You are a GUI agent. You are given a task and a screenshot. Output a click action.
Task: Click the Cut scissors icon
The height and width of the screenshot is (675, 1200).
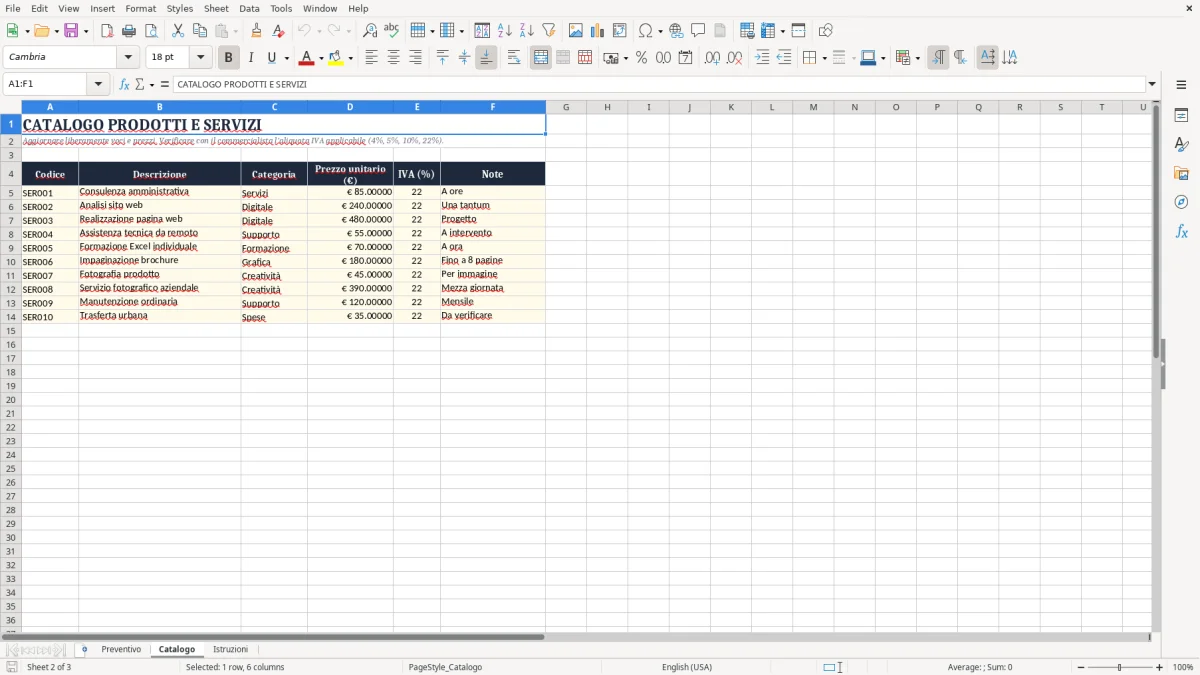click(178, 31)
